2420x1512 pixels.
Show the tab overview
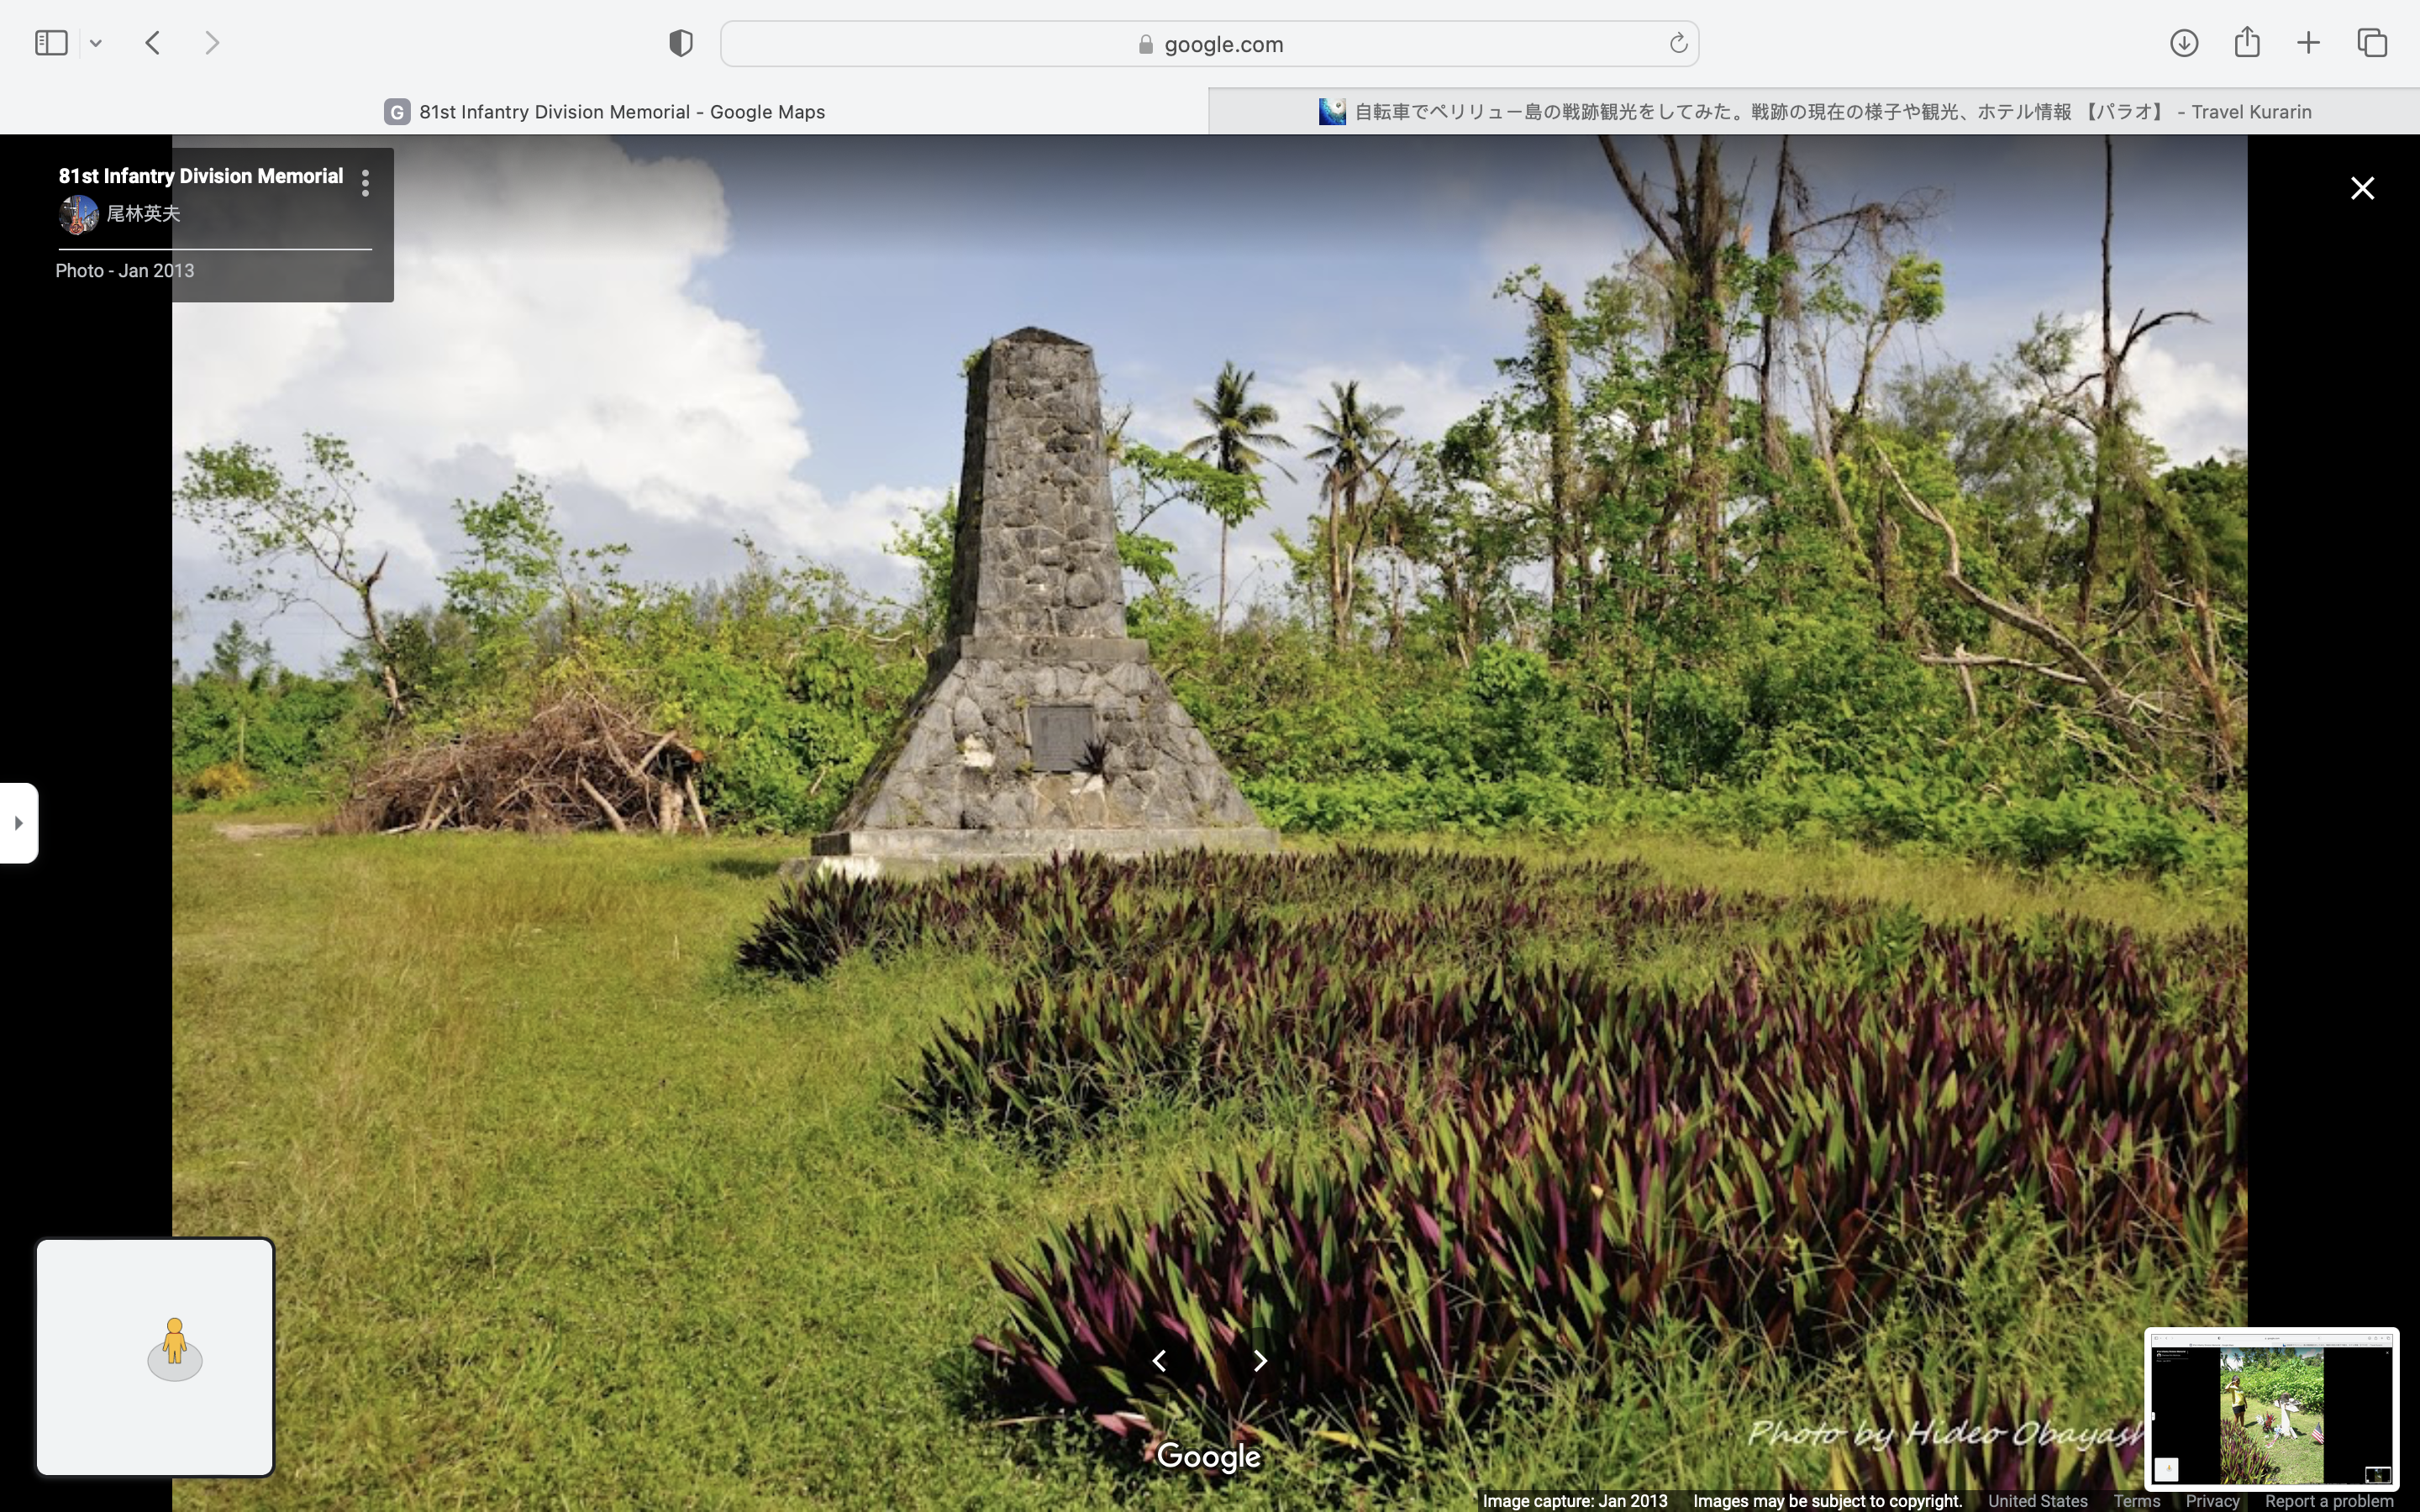[2372, 43]
